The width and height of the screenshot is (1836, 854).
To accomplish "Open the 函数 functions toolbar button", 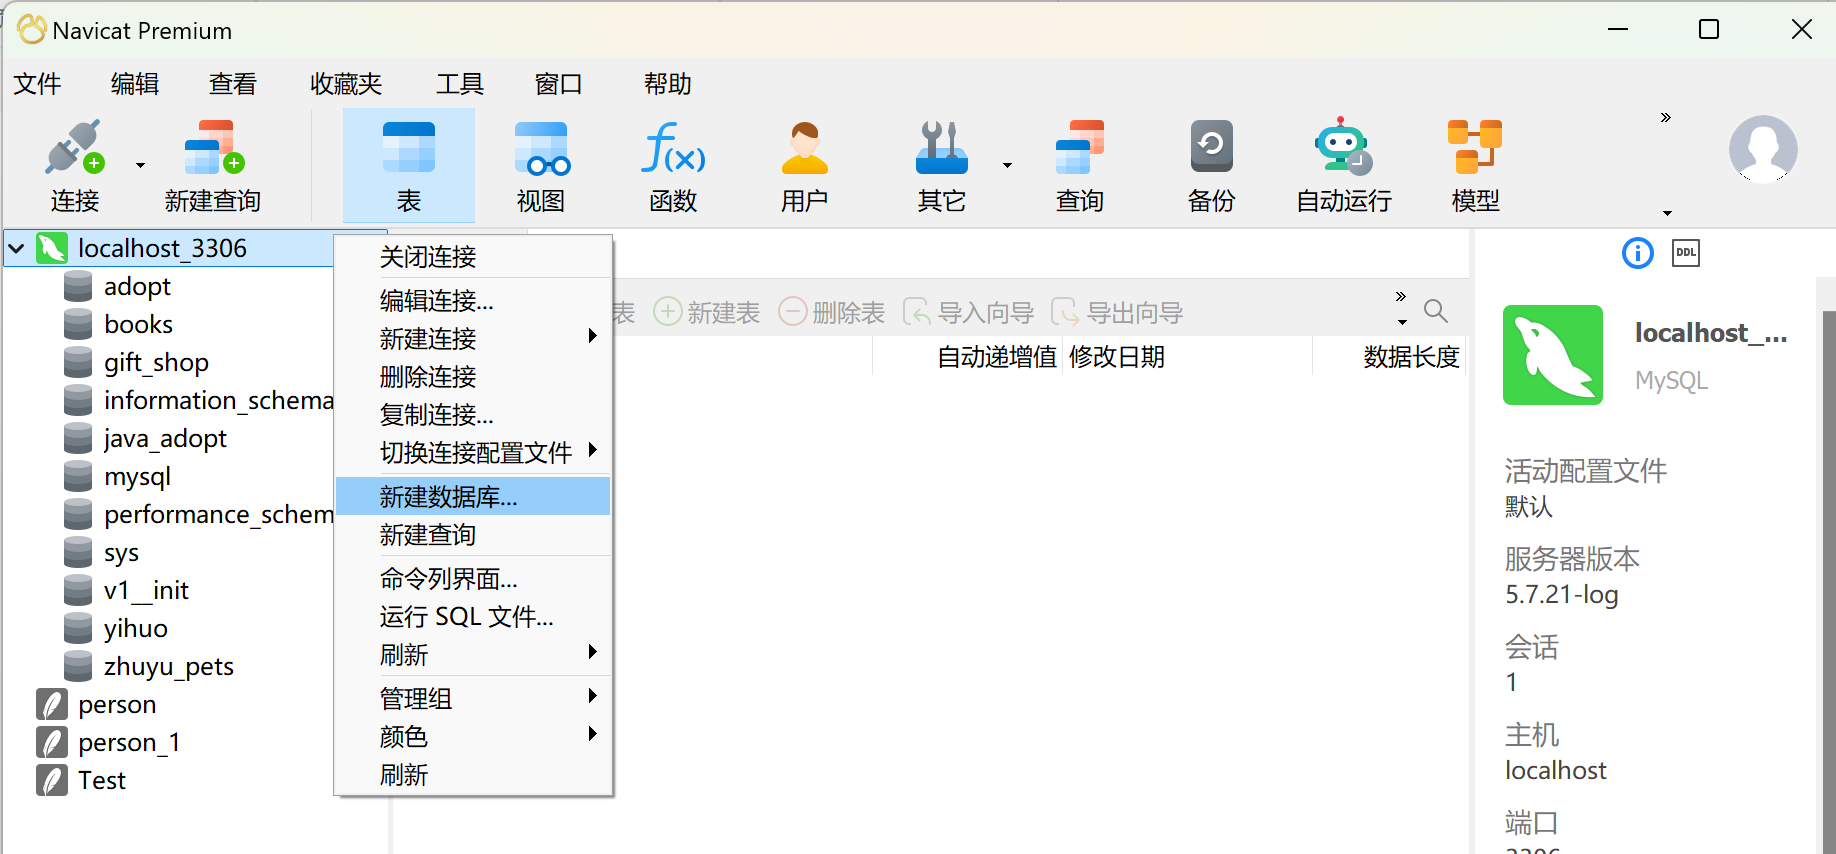I will click(x=673, y=166).
